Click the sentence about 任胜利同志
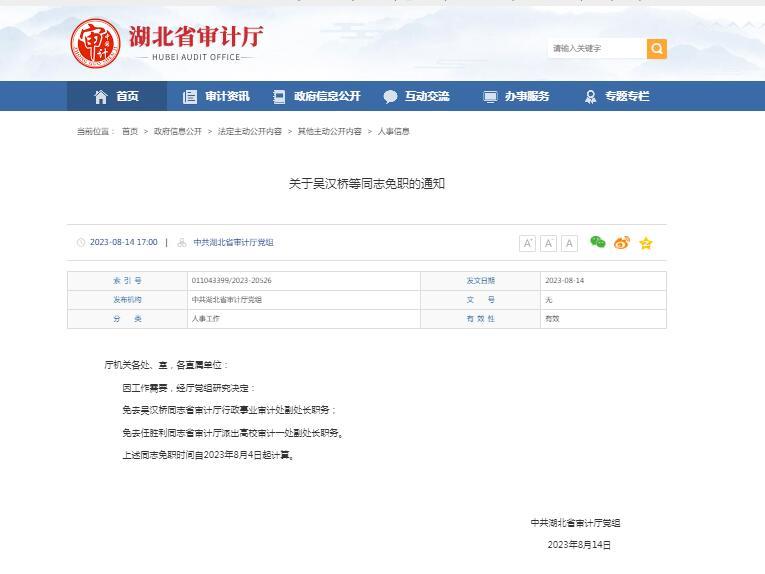Viewport: 765px width, 574px height. [x=233, y=433]
